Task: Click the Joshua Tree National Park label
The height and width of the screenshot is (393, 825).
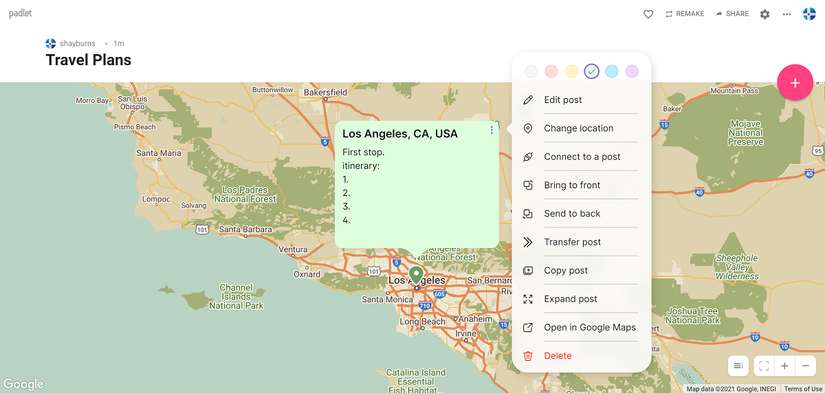Action: [693, 316]
